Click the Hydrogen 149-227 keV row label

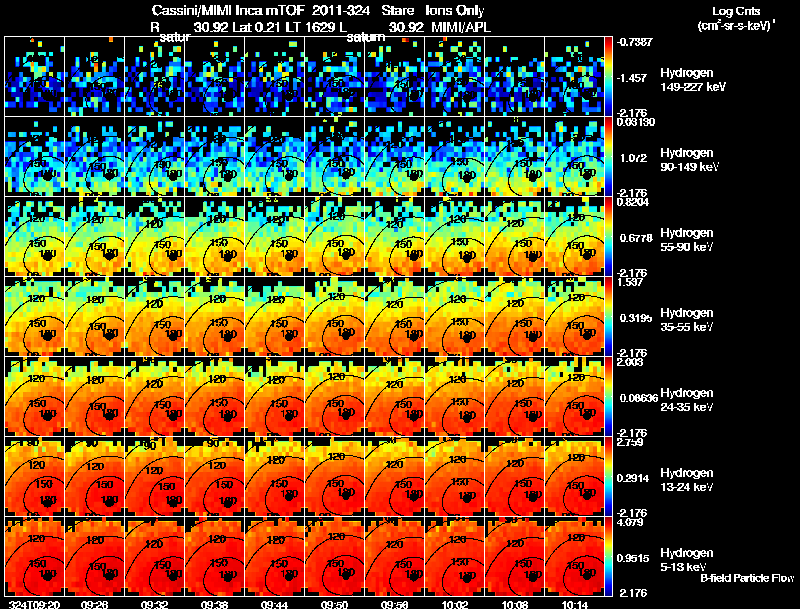tap(692, 80)
